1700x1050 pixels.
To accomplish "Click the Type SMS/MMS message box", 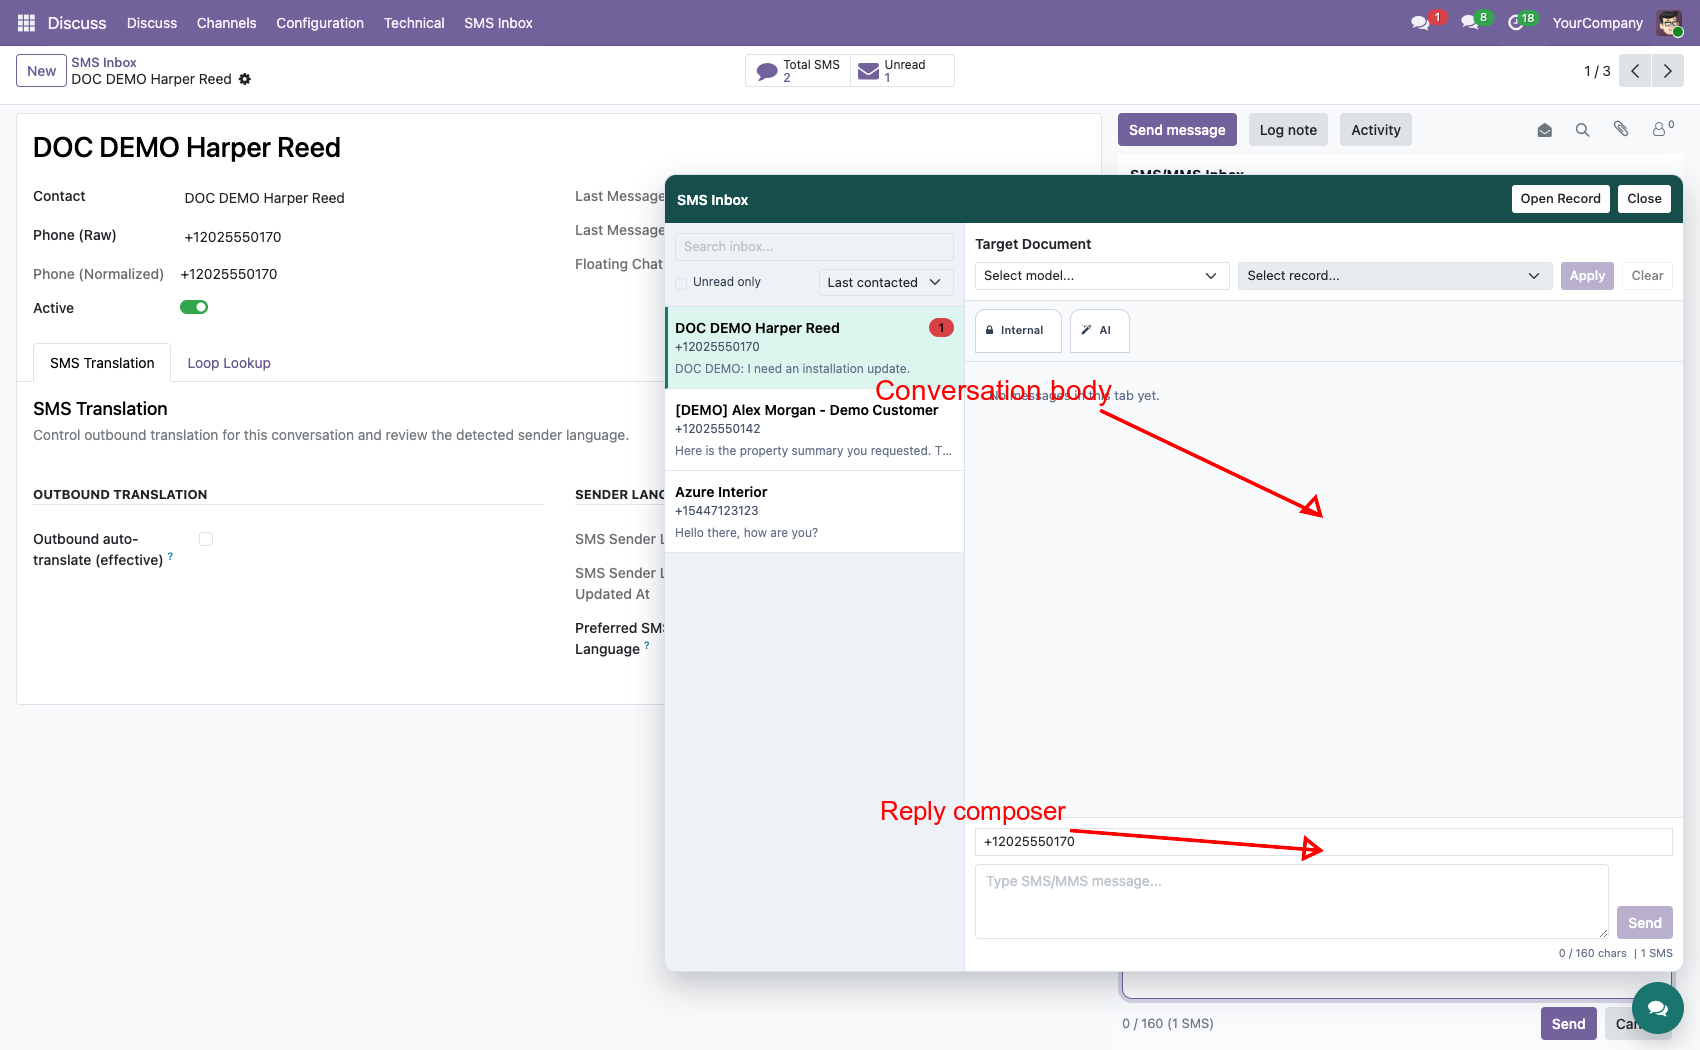I will point(1292,902).
